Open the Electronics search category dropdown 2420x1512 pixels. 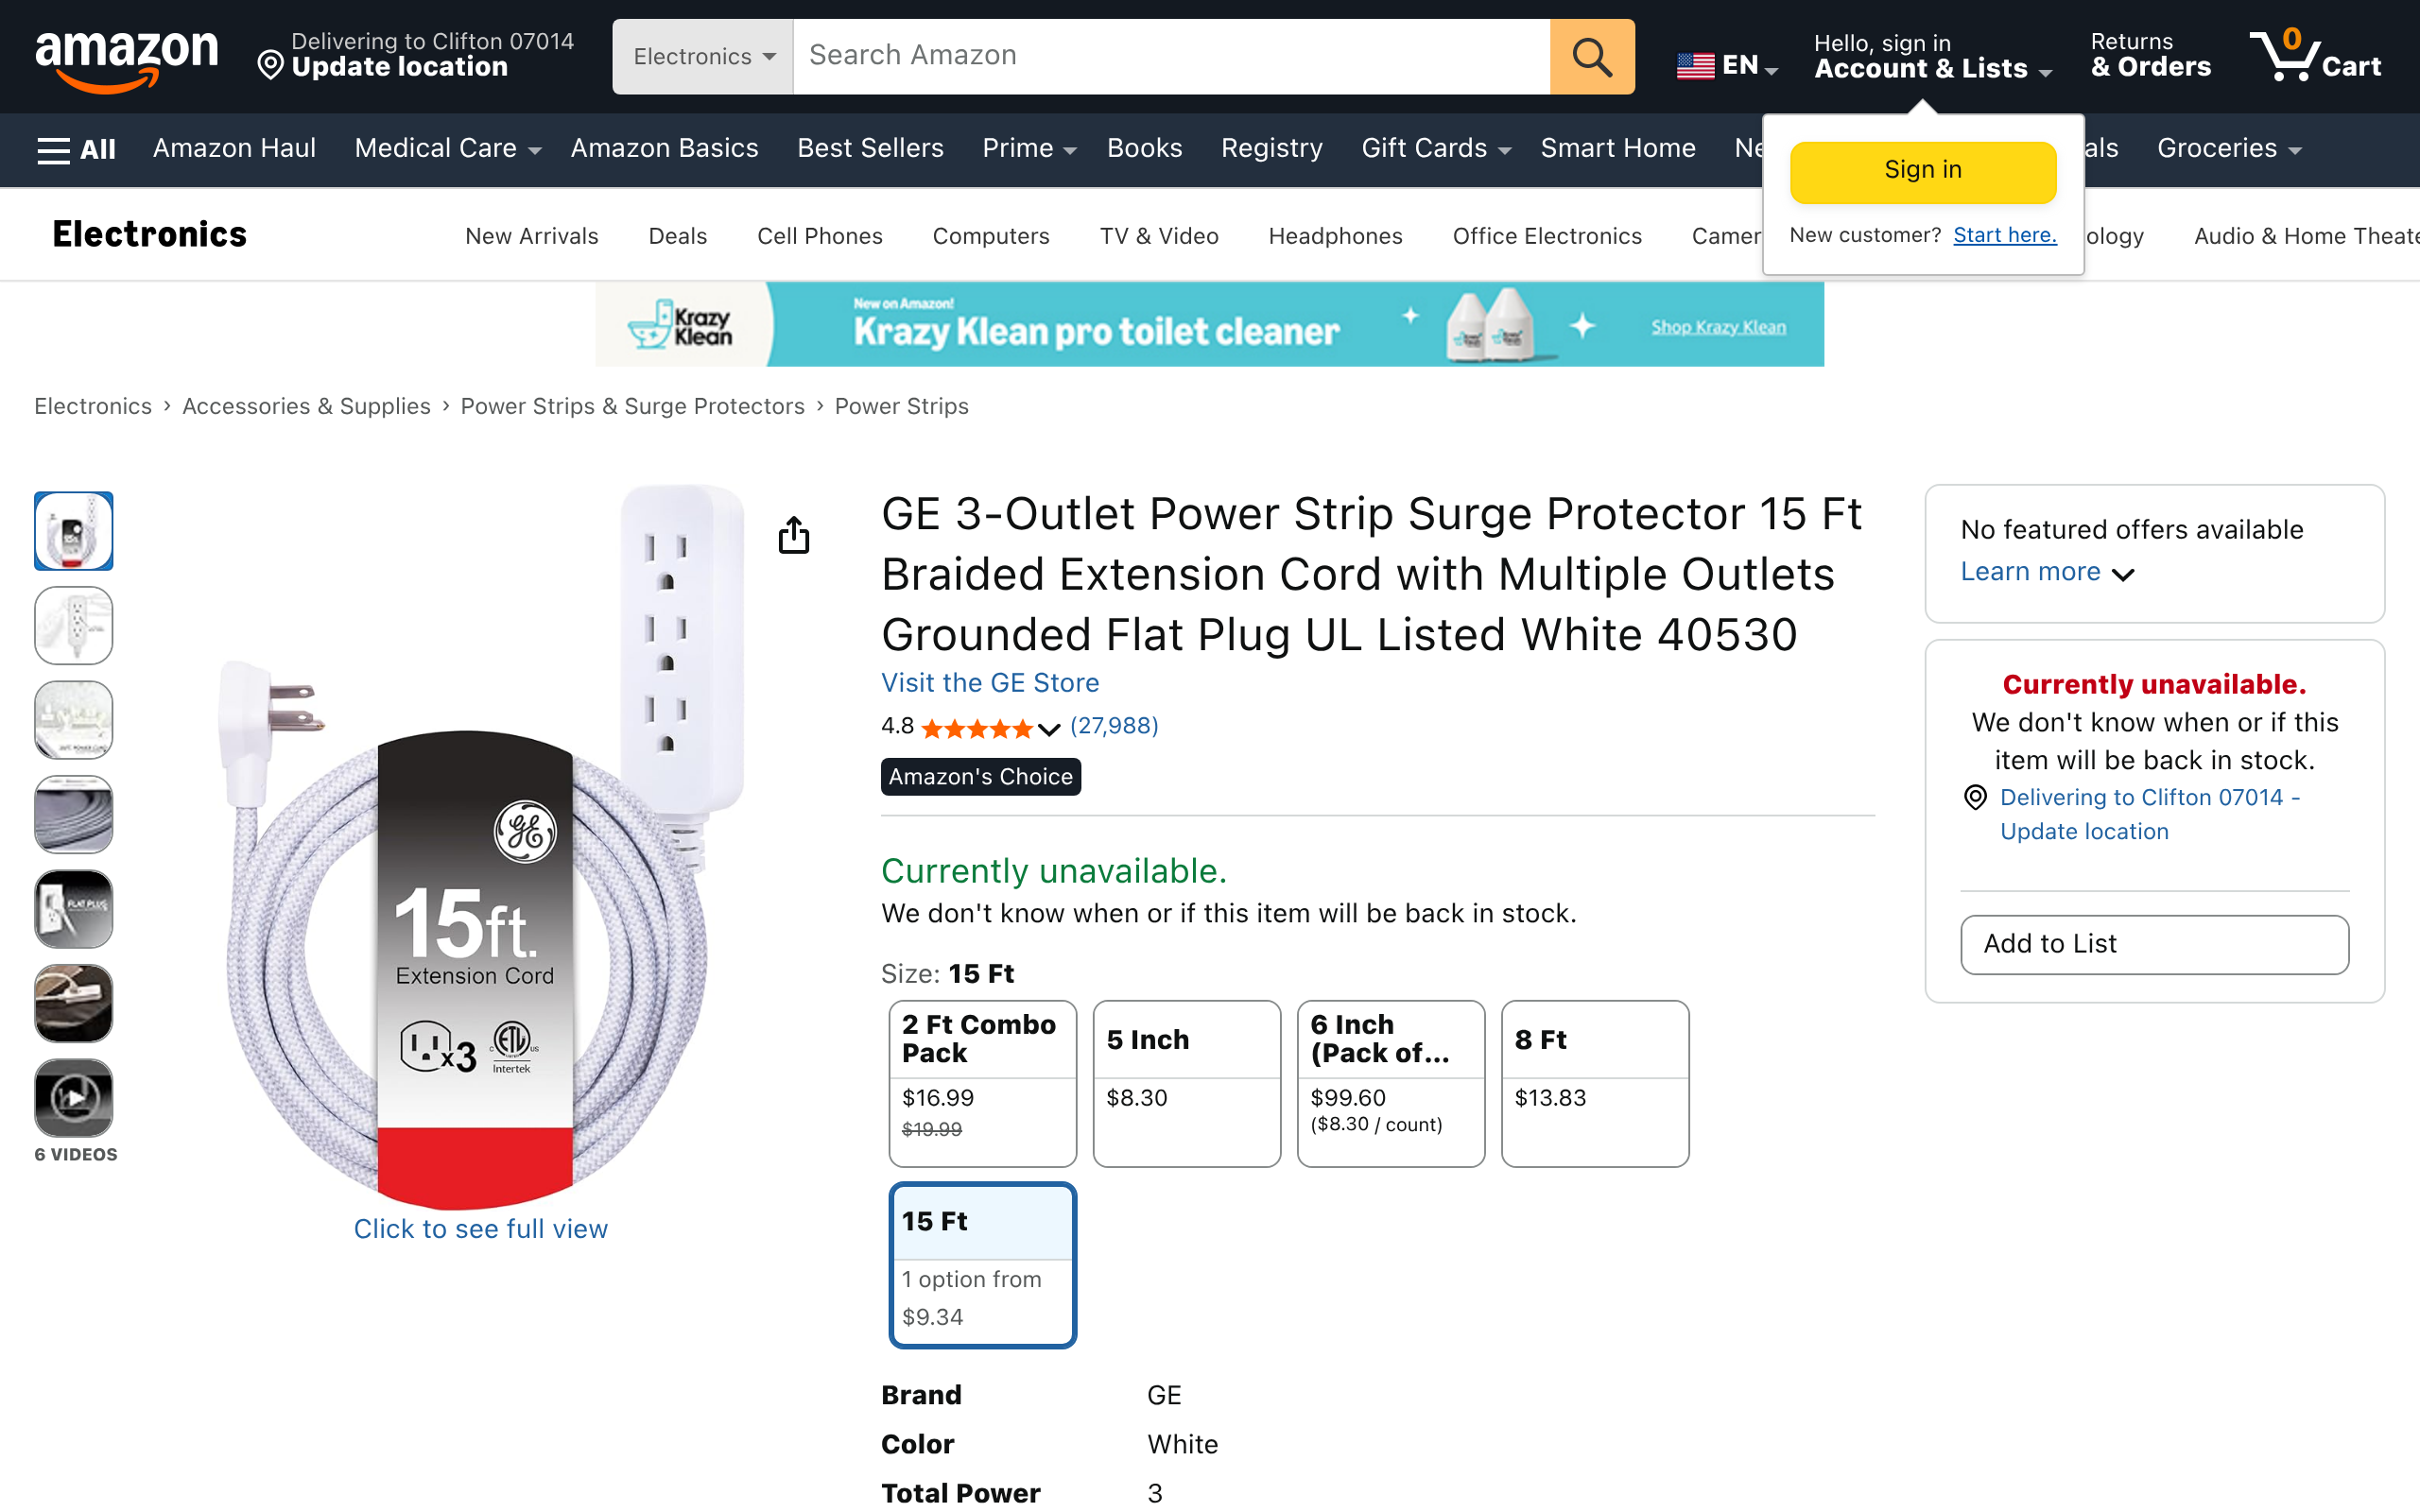point(703,57)
